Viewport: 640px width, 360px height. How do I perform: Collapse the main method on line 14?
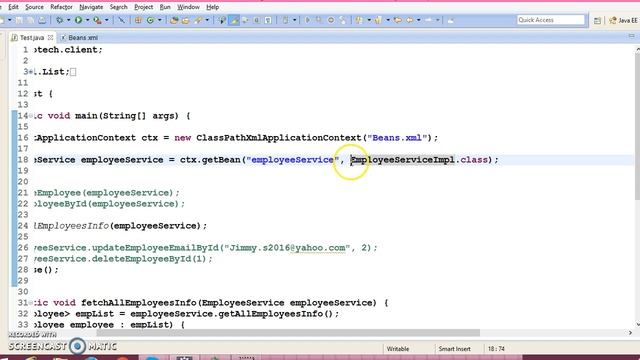(x=31, y=116)
